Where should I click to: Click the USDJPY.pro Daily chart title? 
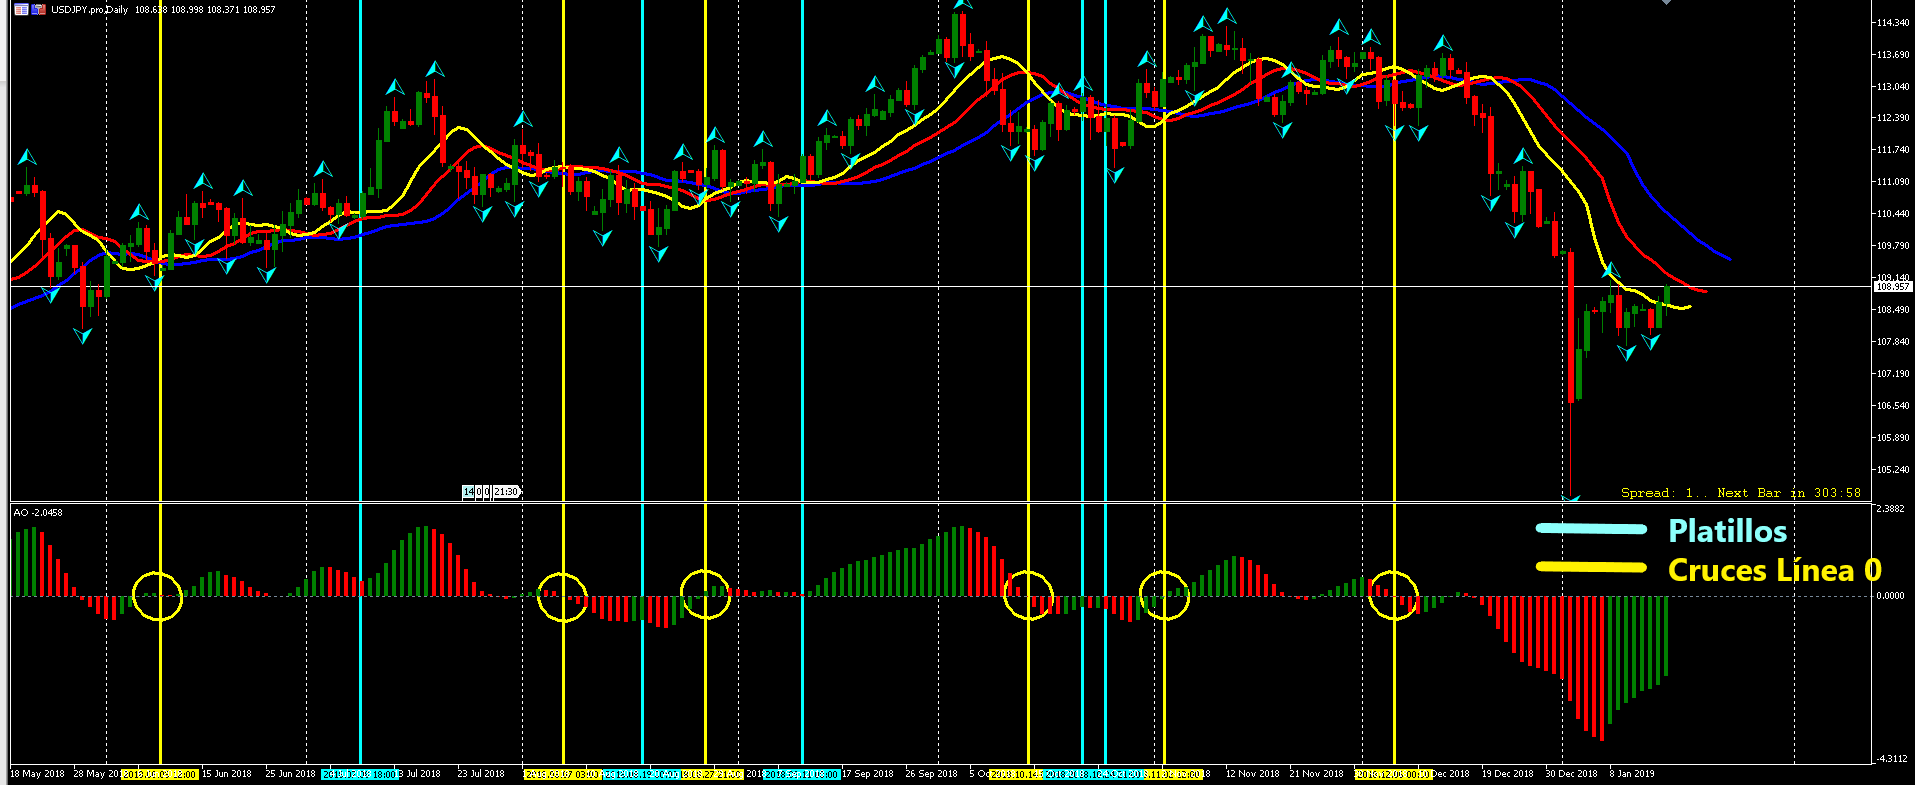(x=90, y=10)
